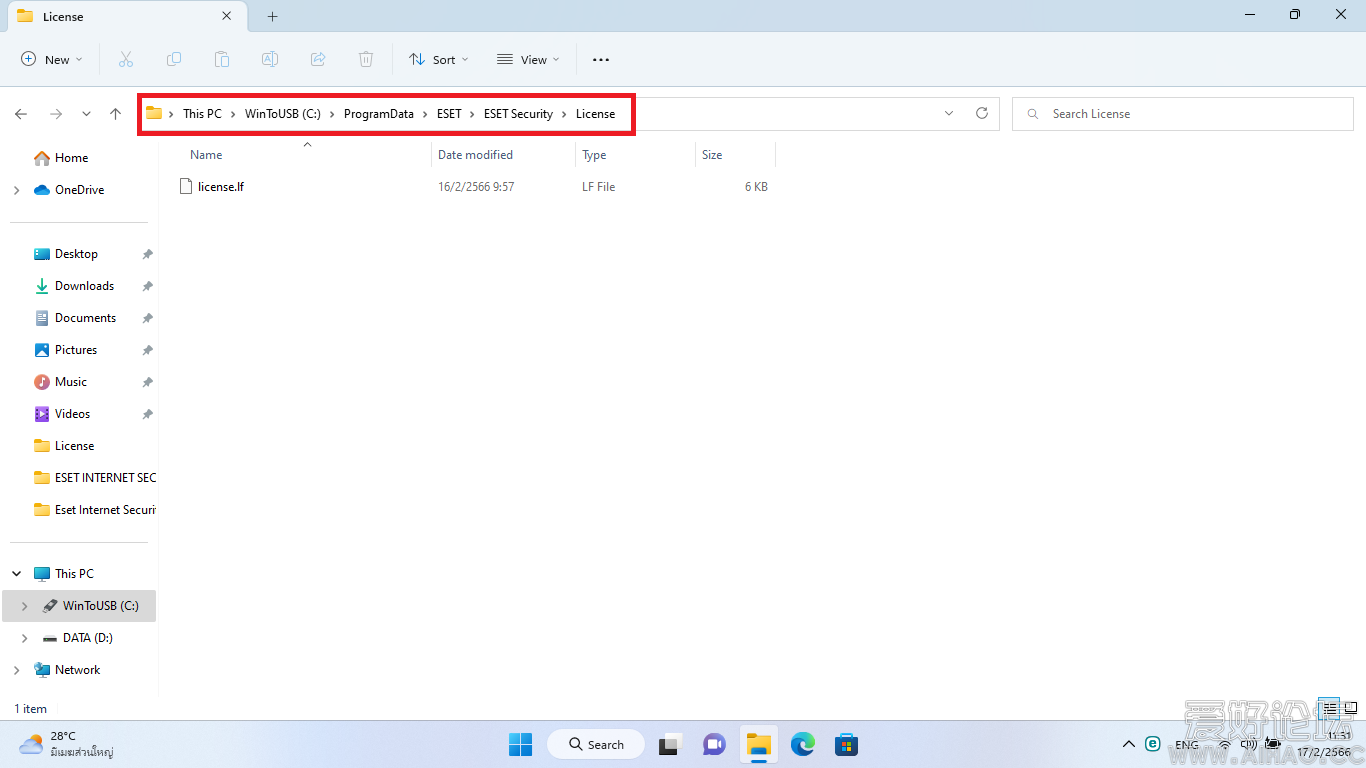Click the Cut scissors icon
Screen dimensions: 1366x768
coord(126,60)
